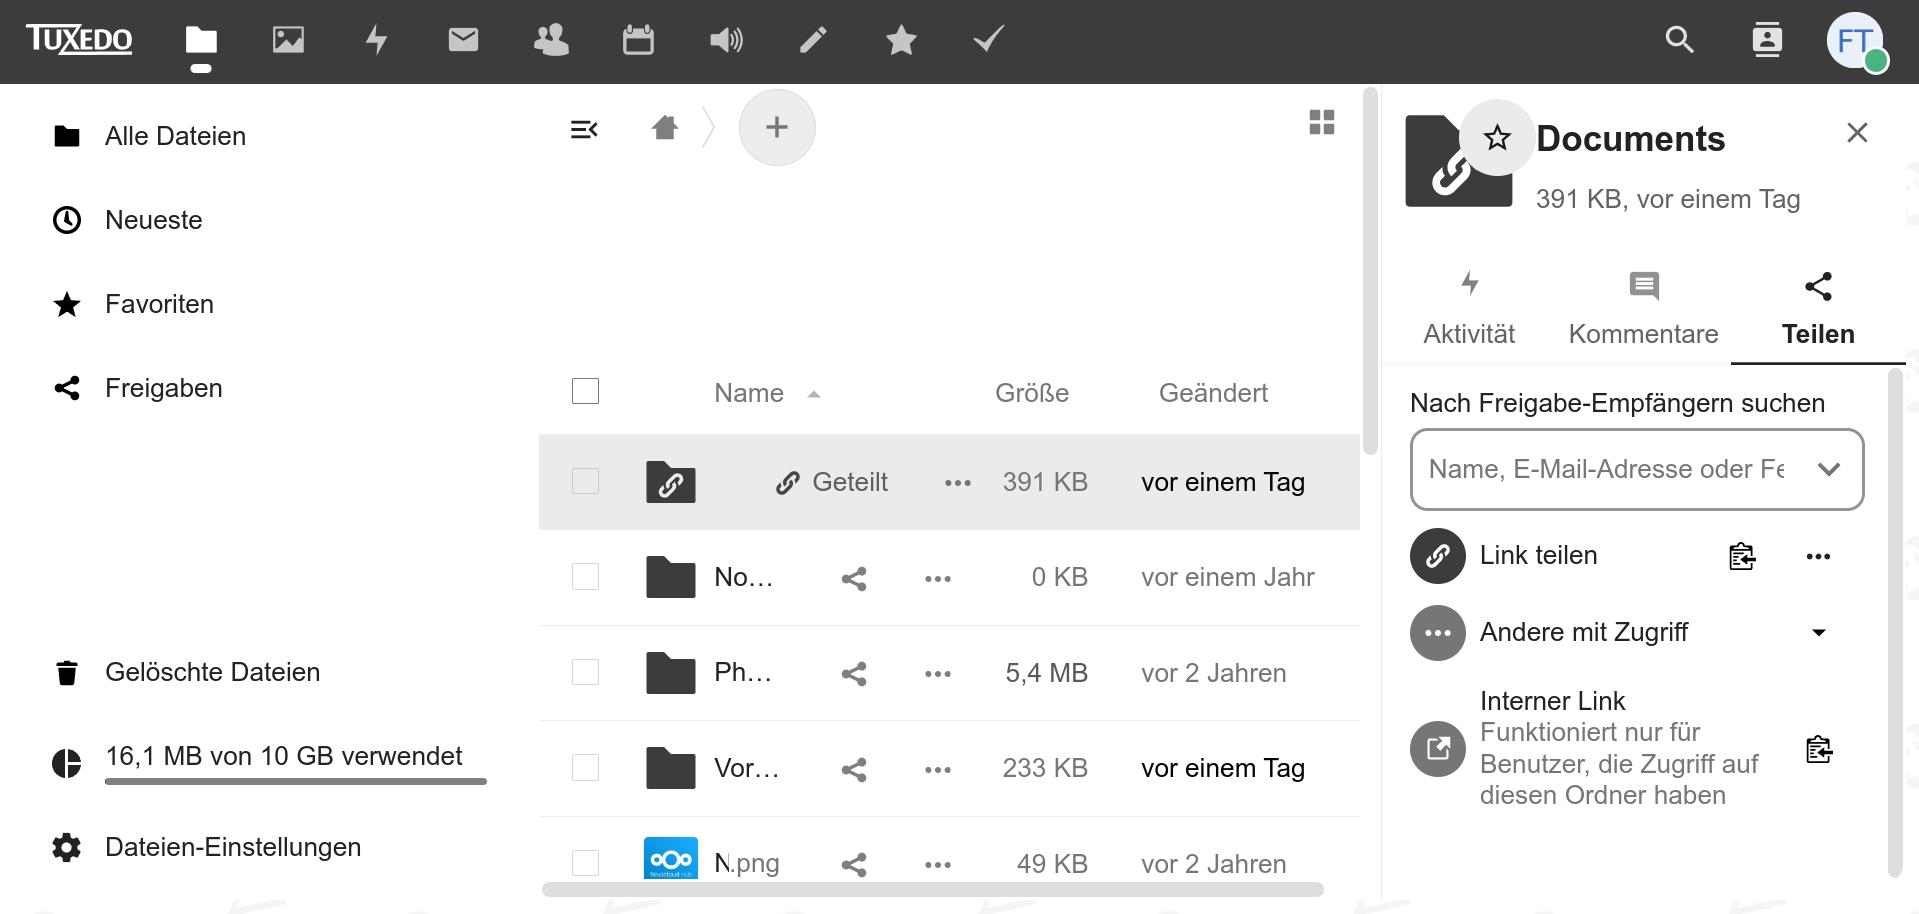
Task: Toggle the navigation collapse icon
Action: pos(584,129)
